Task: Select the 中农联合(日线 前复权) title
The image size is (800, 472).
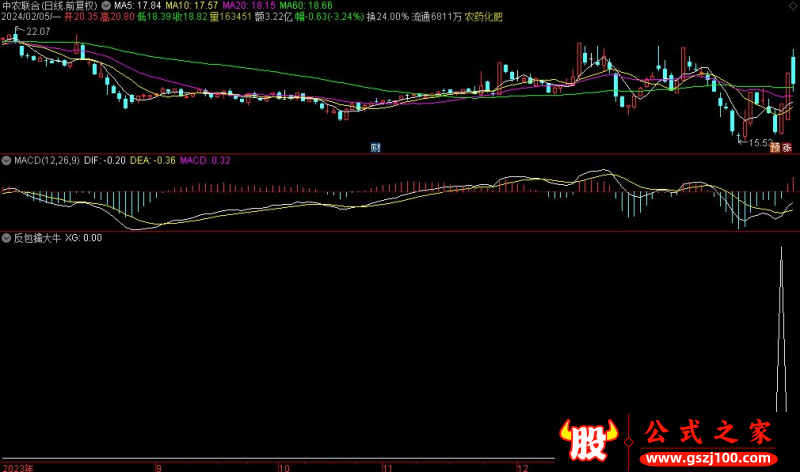Action: click(x=50, y=6)
